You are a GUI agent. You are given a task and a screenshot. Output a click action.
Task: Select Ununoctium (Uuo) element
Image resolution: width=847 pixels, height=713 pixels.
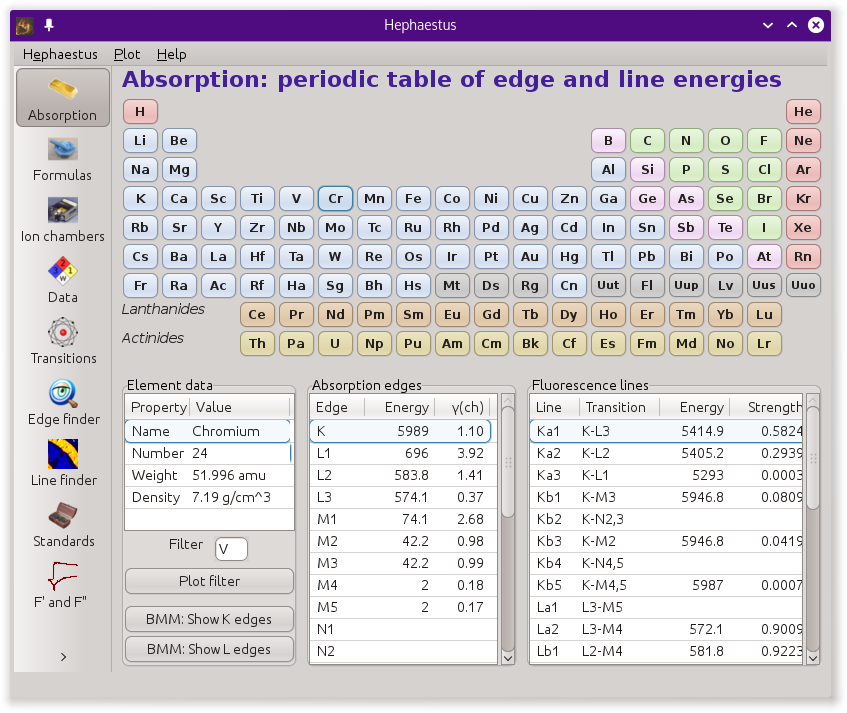[x=803, y=286]
